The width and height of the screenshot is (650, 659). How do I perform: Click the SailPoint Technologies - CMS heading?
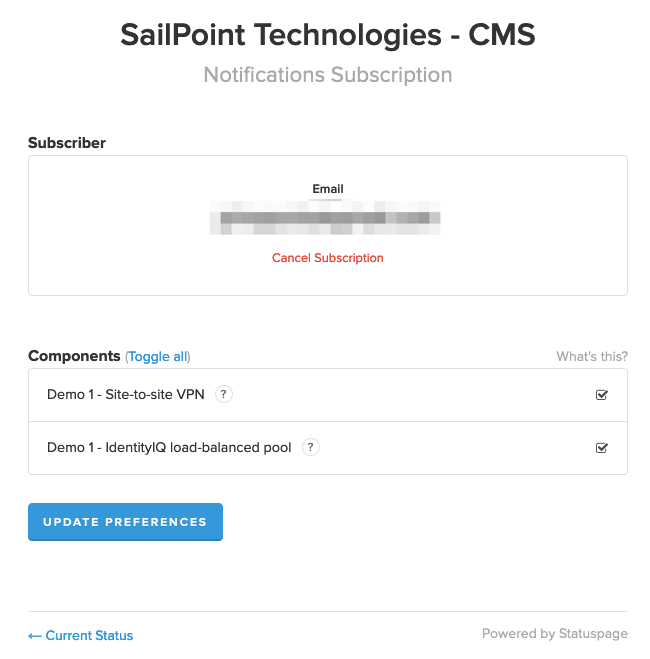click(x=328, y=35)
